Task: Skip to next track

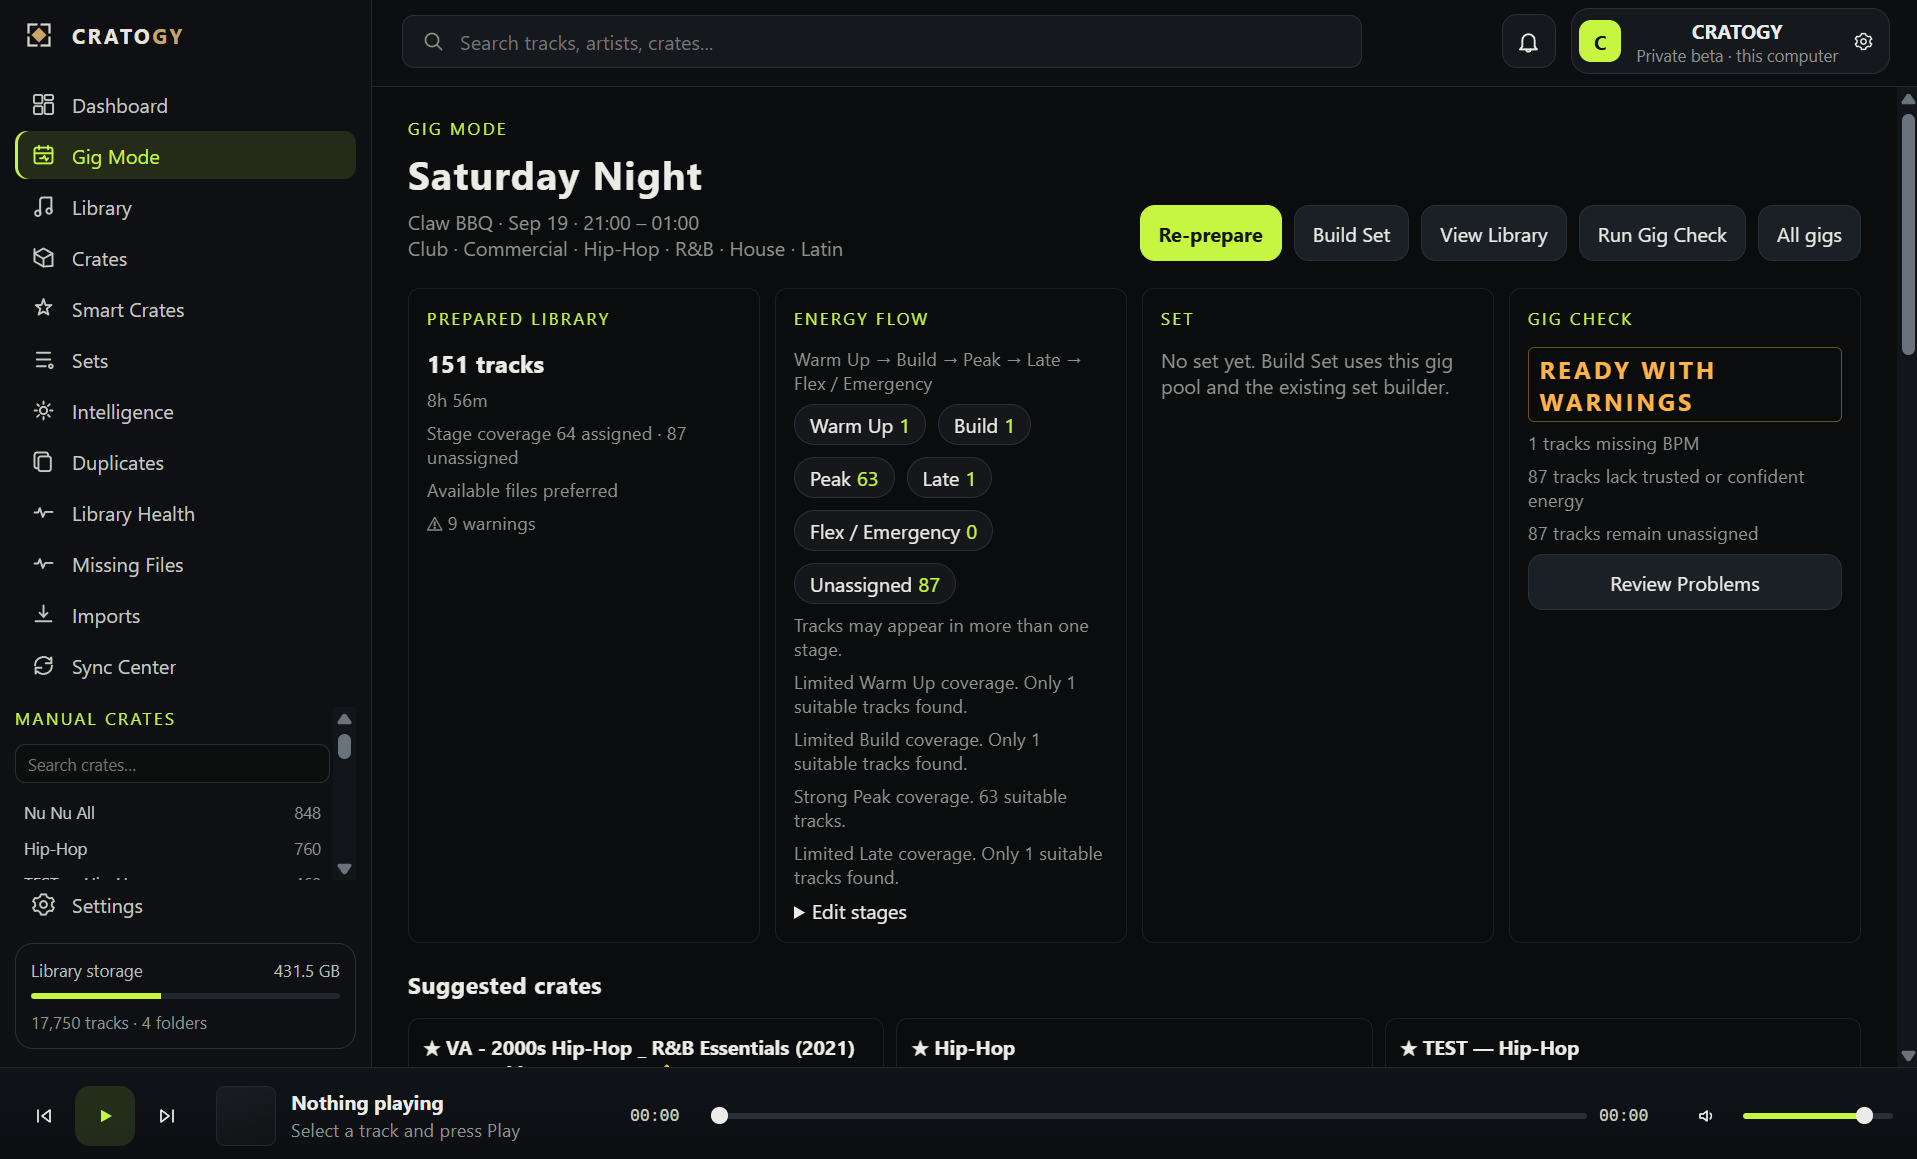Action: pos(167,1116)
